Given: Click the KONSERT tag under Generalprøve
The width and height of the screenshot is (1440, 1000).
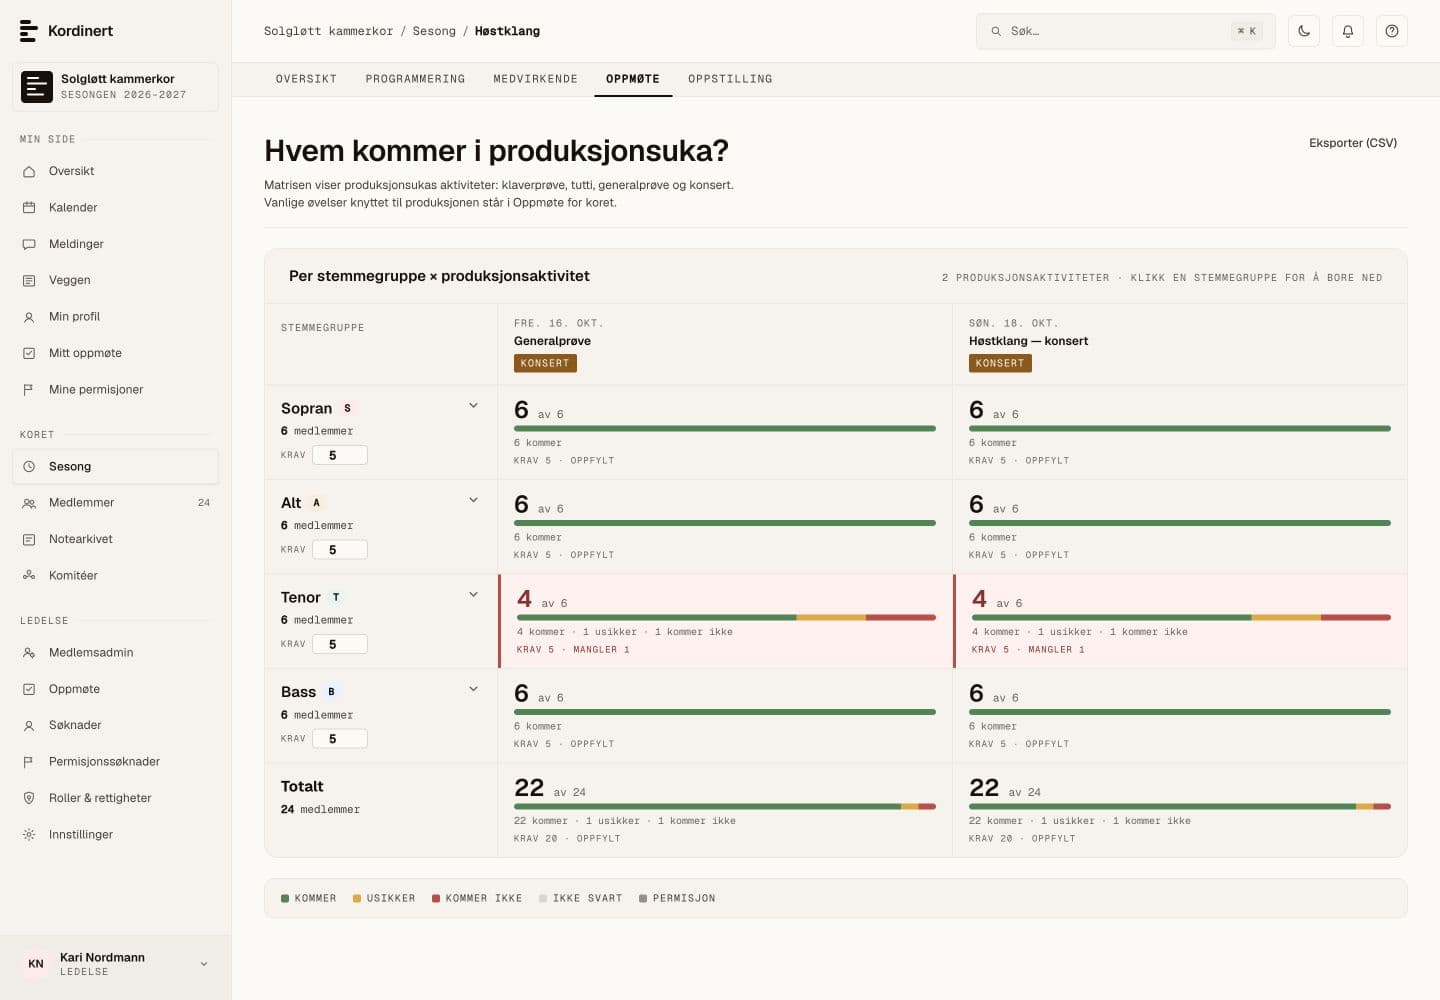Looking at the screenshot, I should point(545,363).
